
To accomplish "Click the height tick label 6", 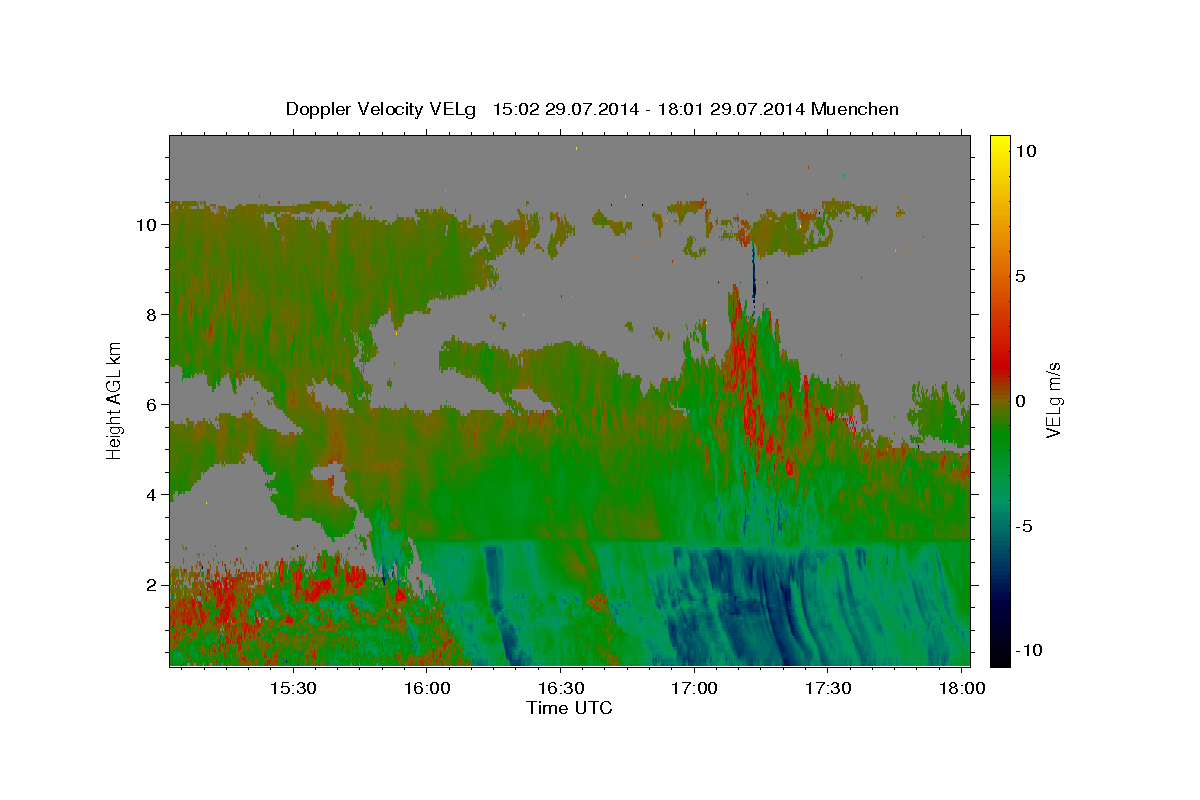I will coord(152,405).
